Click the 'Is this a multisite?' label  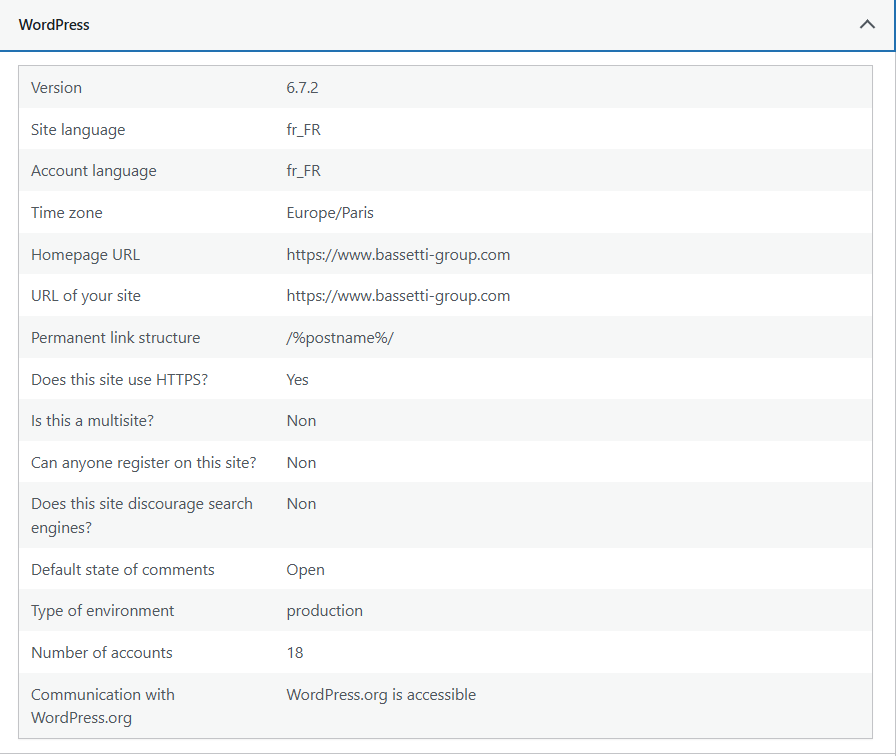(92, 421)
